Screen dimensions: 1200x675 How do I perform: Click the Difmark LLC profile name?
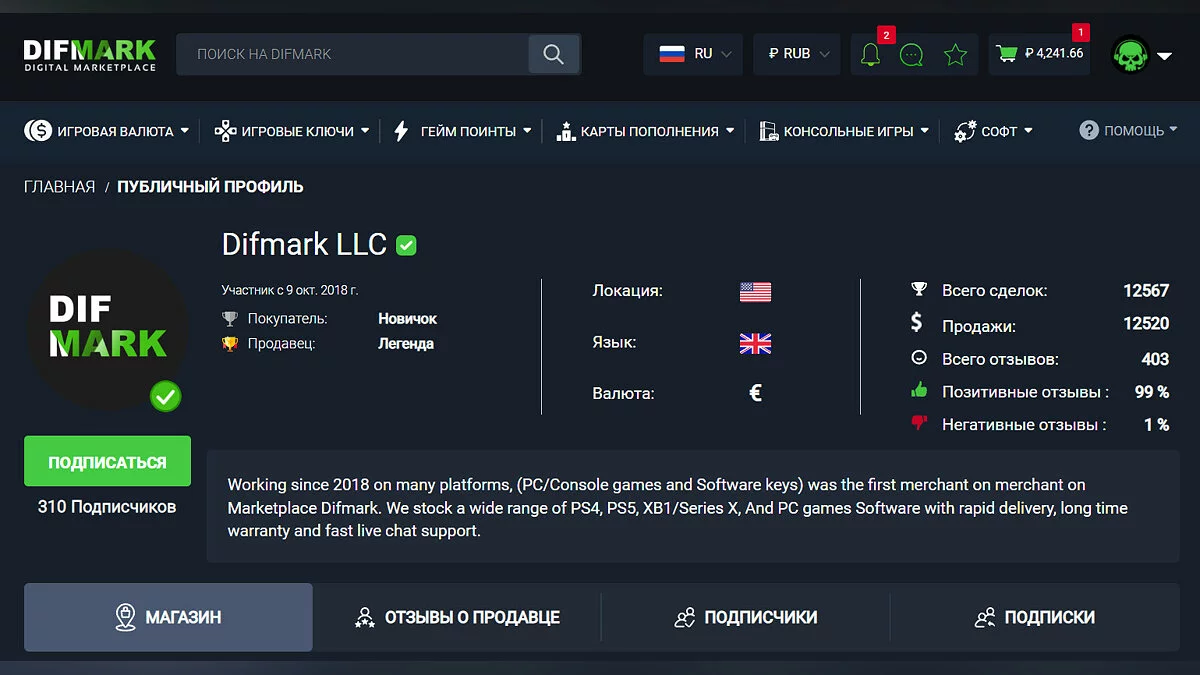click(305, 244)
